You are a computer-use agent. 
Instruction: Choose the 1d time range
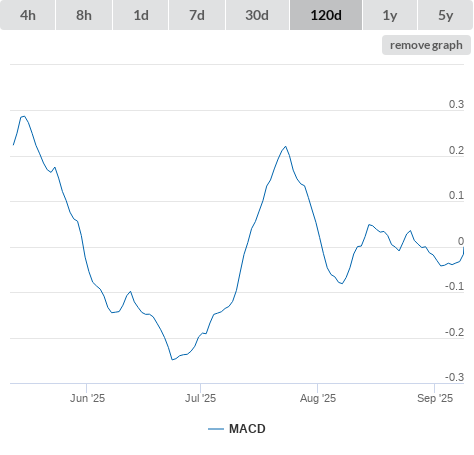141,15
